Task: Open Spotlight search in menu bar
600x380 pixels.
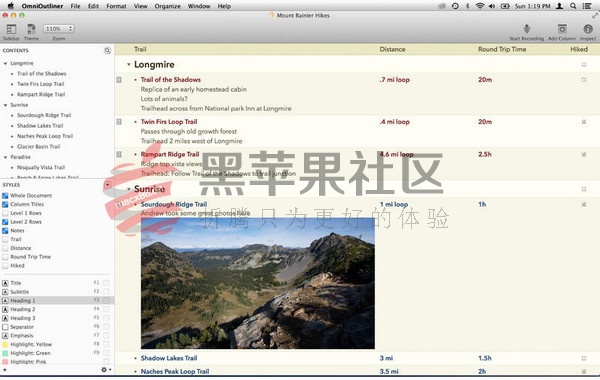Action: click(x=573, y=6)
